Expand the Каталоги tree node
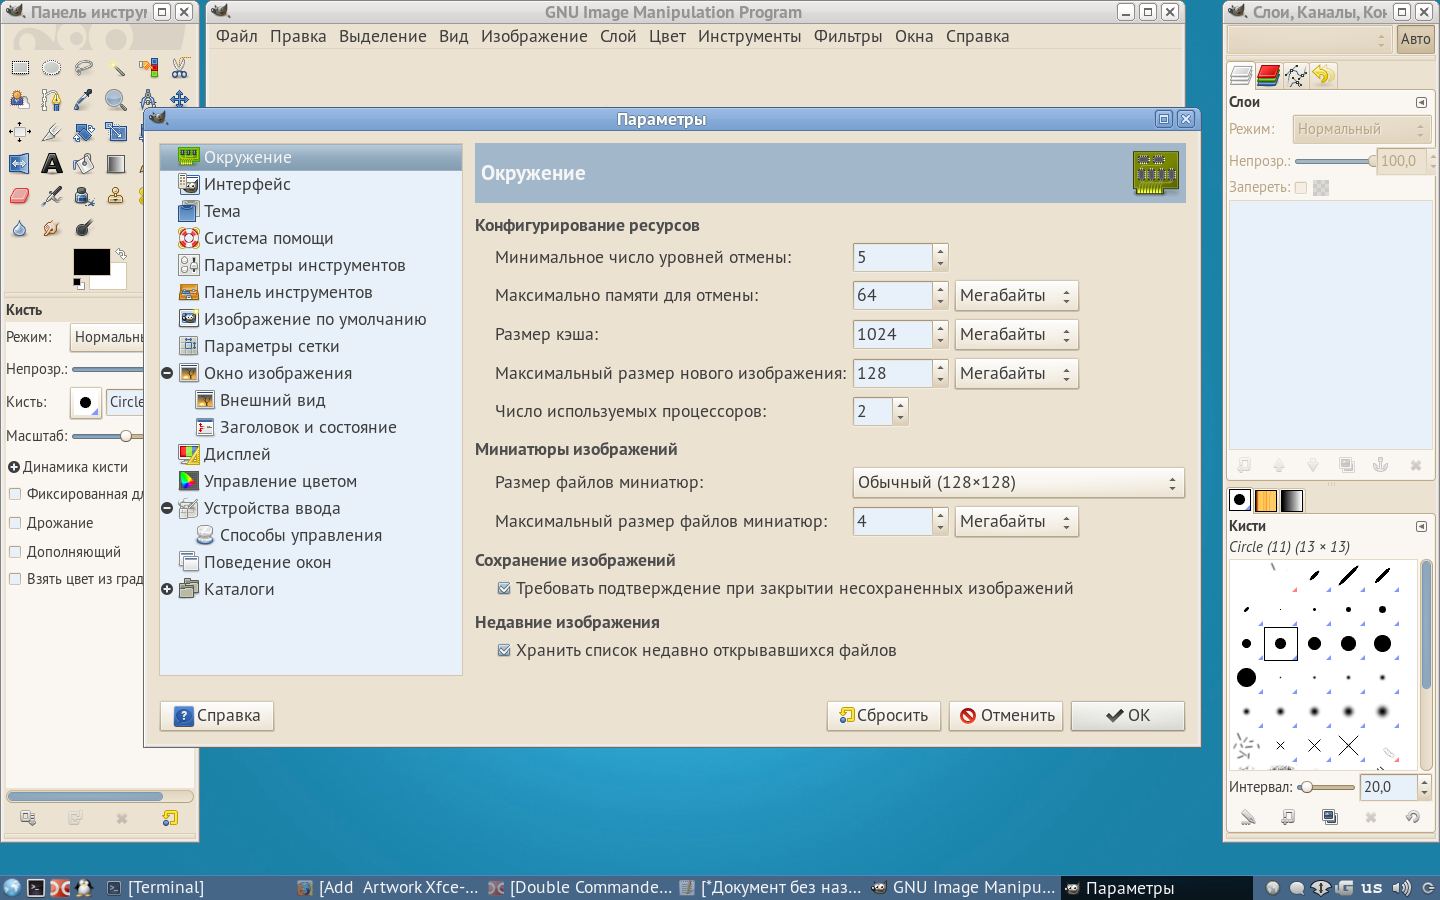The height and width of the screenshot is (900, 1440). pyautogui.click(x=167, y=589)
